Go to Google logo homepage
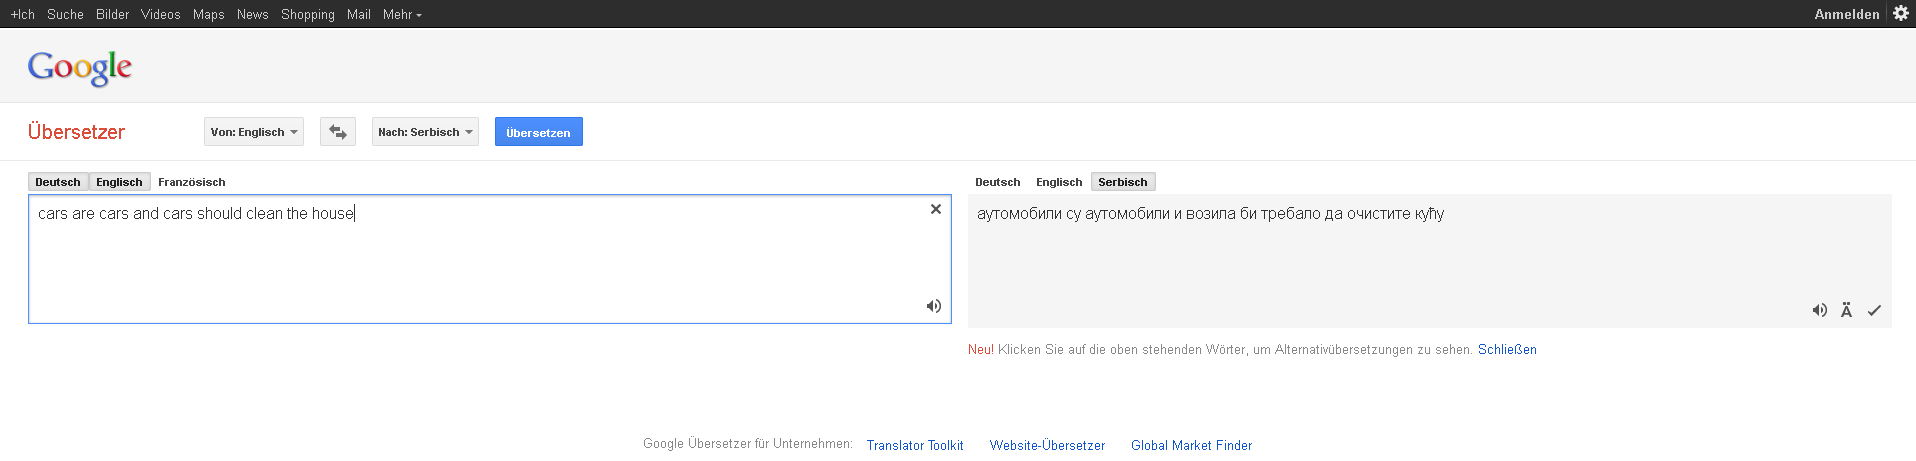 (x=80, y=67)
